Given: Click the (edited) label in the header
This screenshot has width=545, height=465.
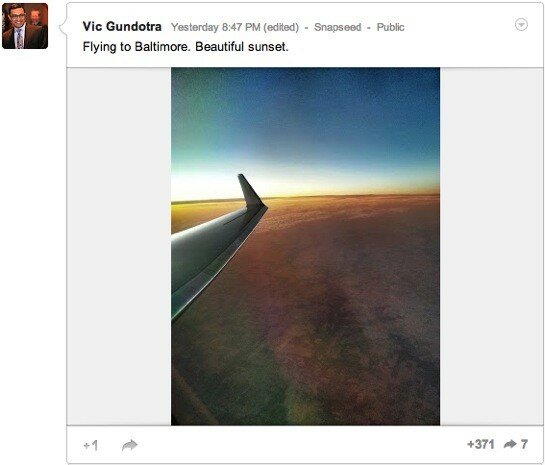Looking at the screenshot, I should [x=281, y=27].
